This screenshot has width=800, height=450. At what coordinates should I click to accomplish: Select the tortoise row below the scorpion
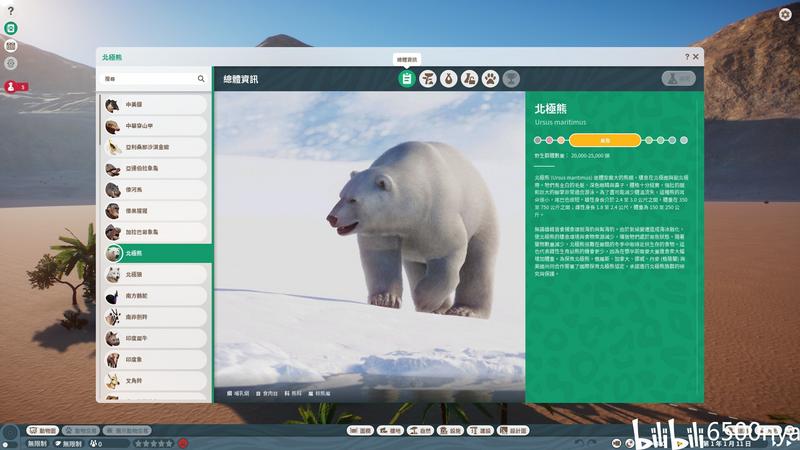pos(155,168)
